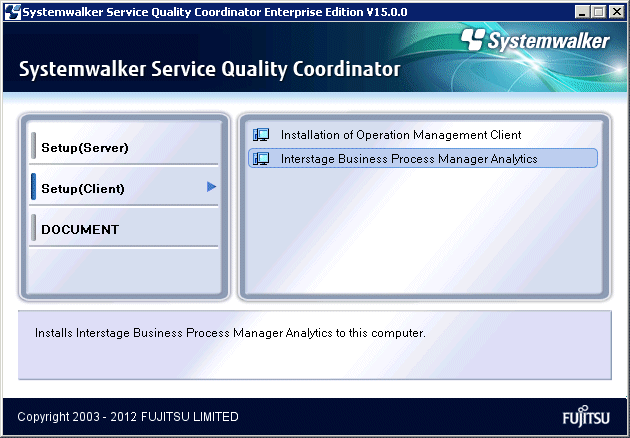630x438 pixels.
Task: Click the window title text Enterprise Edition V15.0.0
Action: coord(336,12)
